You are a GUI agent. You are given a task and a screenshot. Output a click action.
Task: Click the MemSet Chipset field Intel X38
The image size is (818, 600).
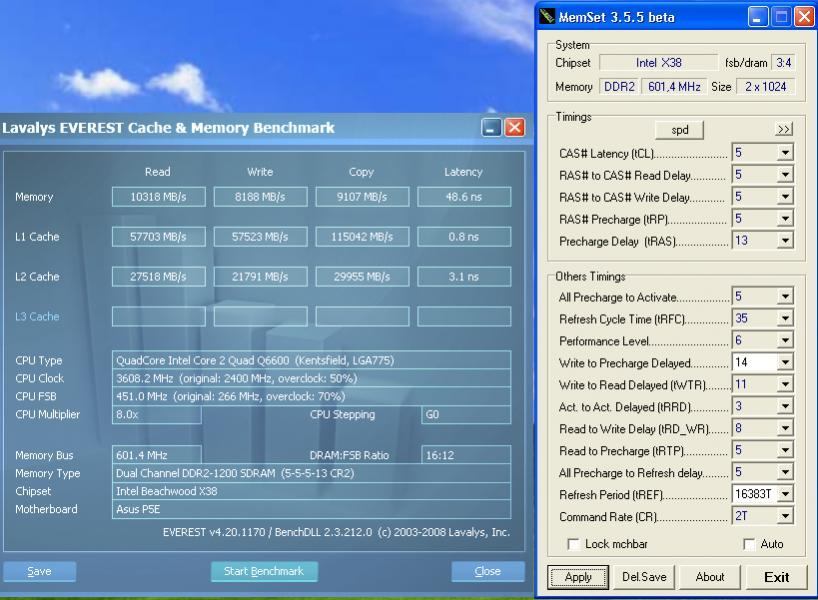click(x=658, y=63)
